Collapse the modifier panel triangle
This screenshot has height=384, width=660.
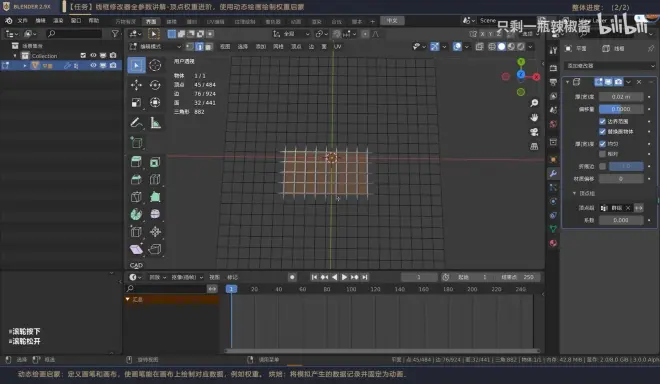567,82
